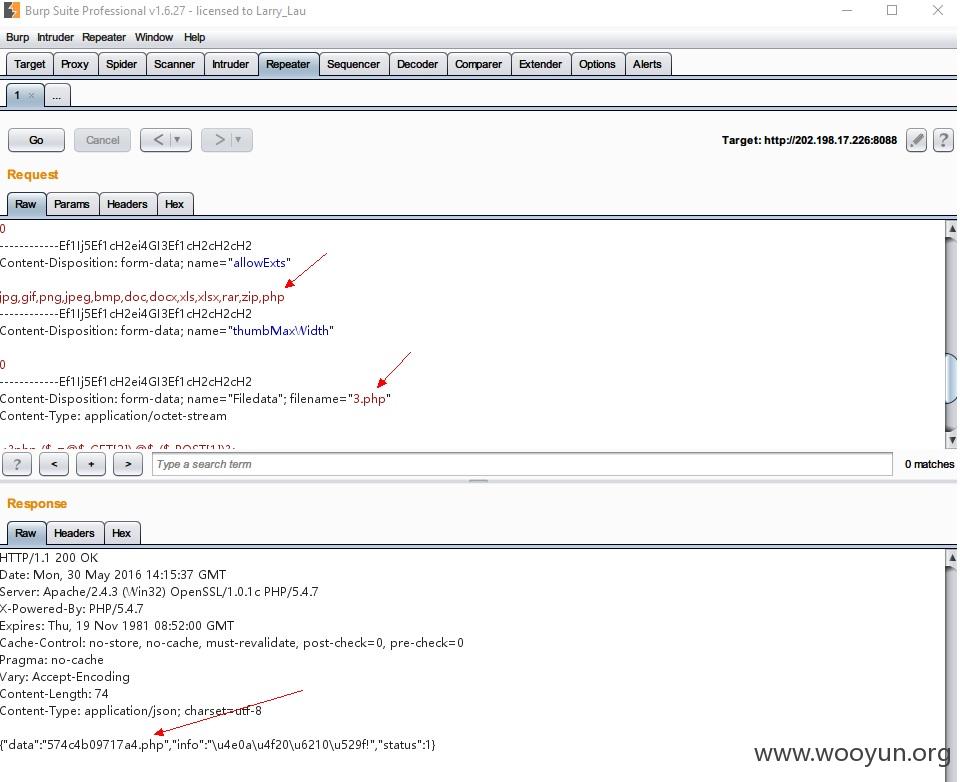Image resolution: width=960 pixels, height=782 pixels.
Task: Click the Content-Length: 74 header line
Action: [54, 694]
